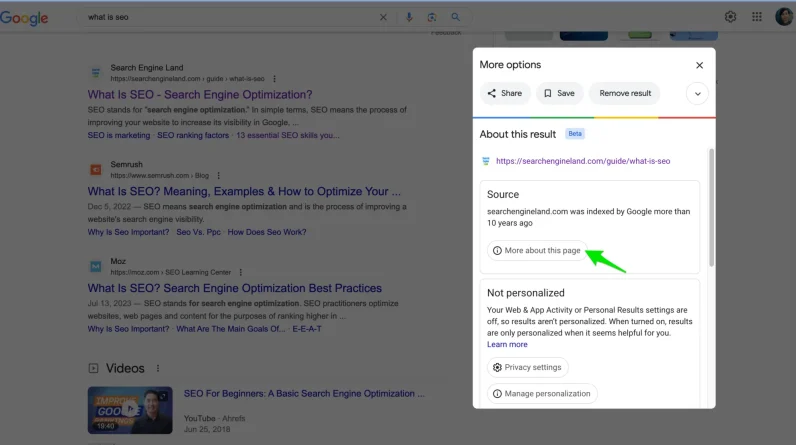
Task: Click the Remove result button
Action: click(x=625, y=93)
